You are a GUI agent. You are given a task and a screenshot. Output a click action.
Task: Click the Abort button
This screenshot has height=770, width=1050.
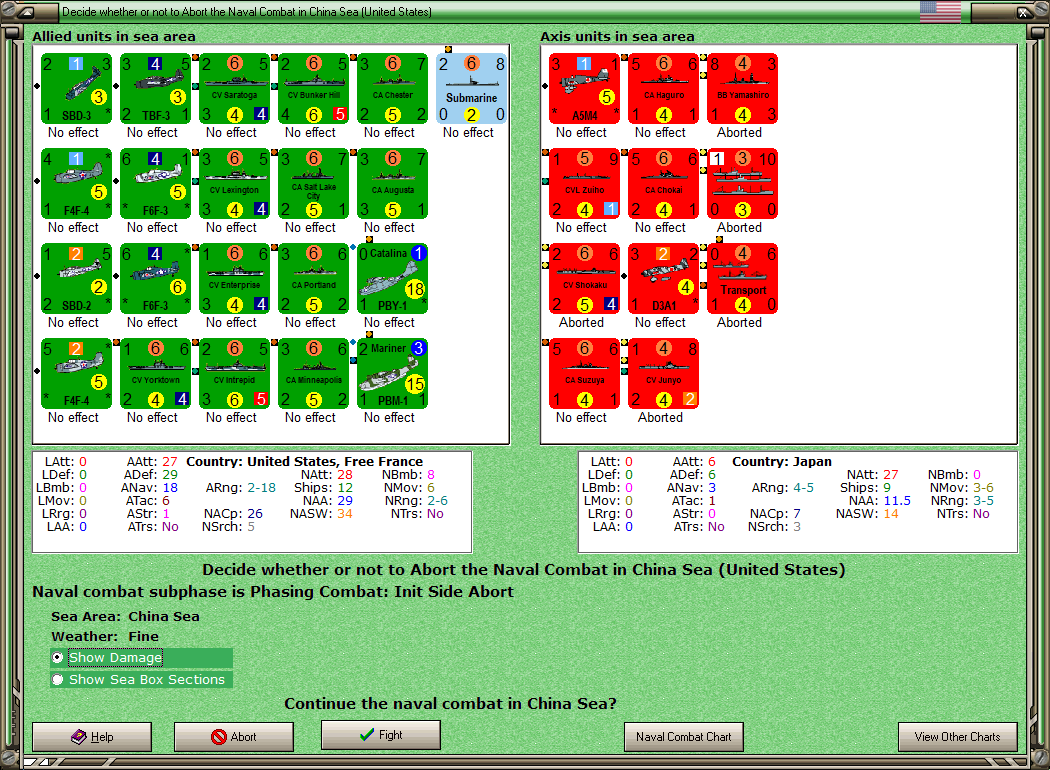(x=234, y=737)
